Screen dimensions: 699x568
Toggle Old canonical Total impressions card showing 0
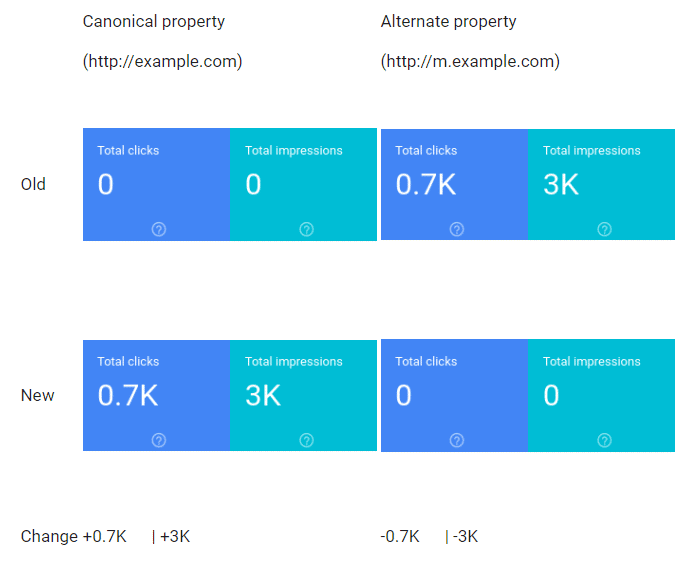click(304, 185)
